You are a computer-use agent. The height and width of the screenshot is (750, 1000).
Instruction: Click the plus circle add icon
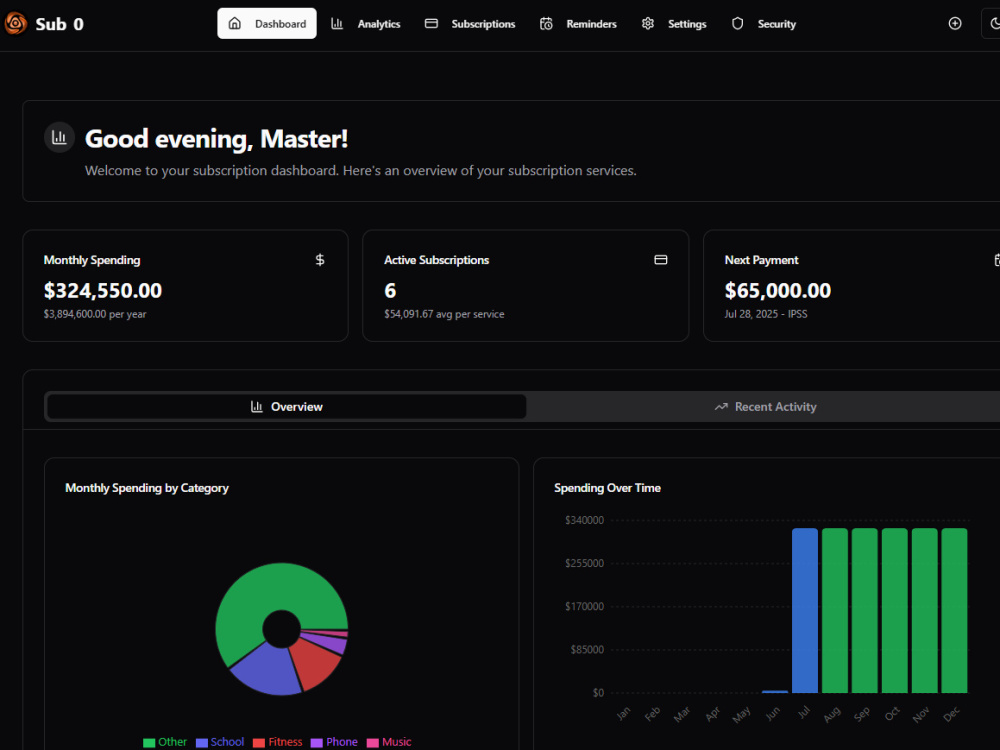point(955,24)
